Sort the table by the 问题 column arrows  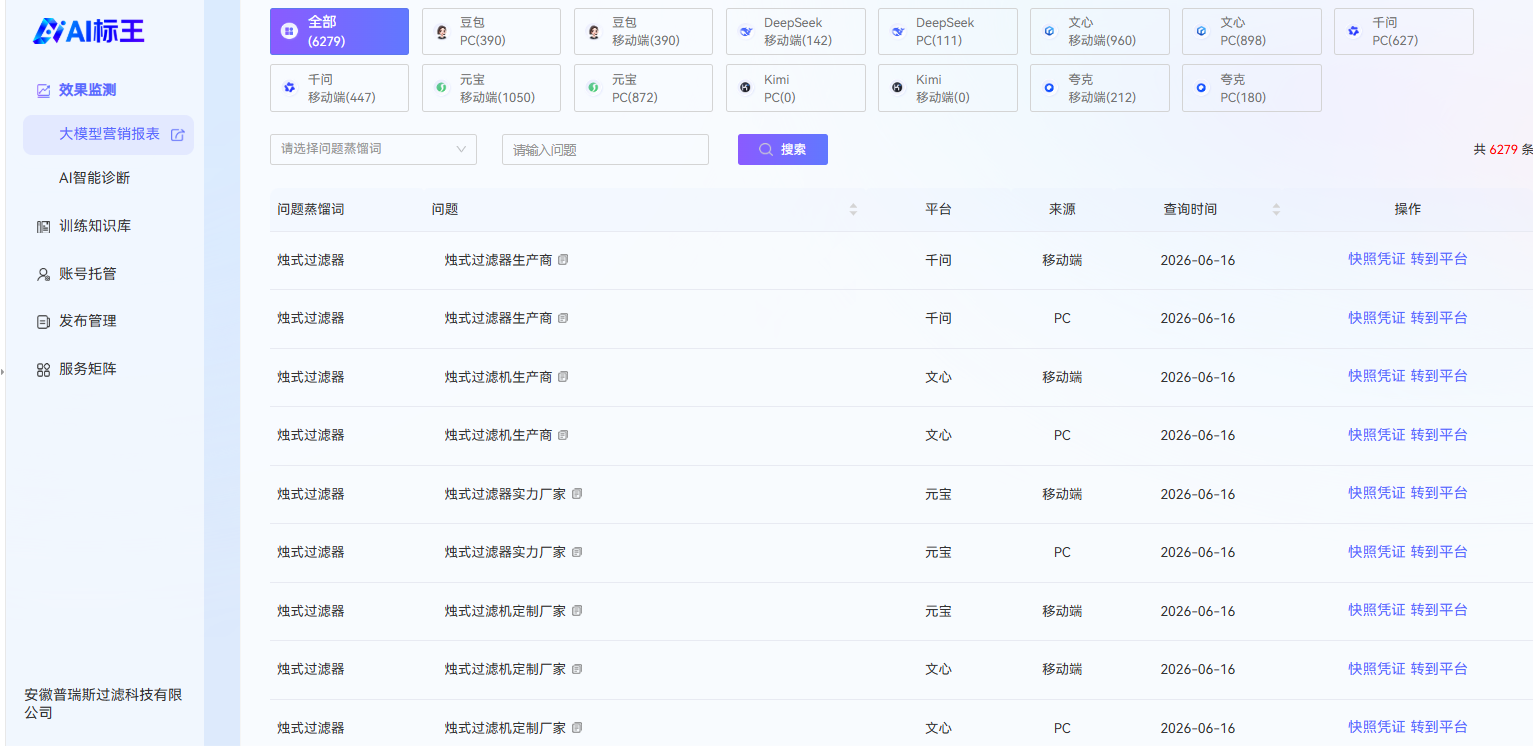pyautogui.click(x=853, y=210)
